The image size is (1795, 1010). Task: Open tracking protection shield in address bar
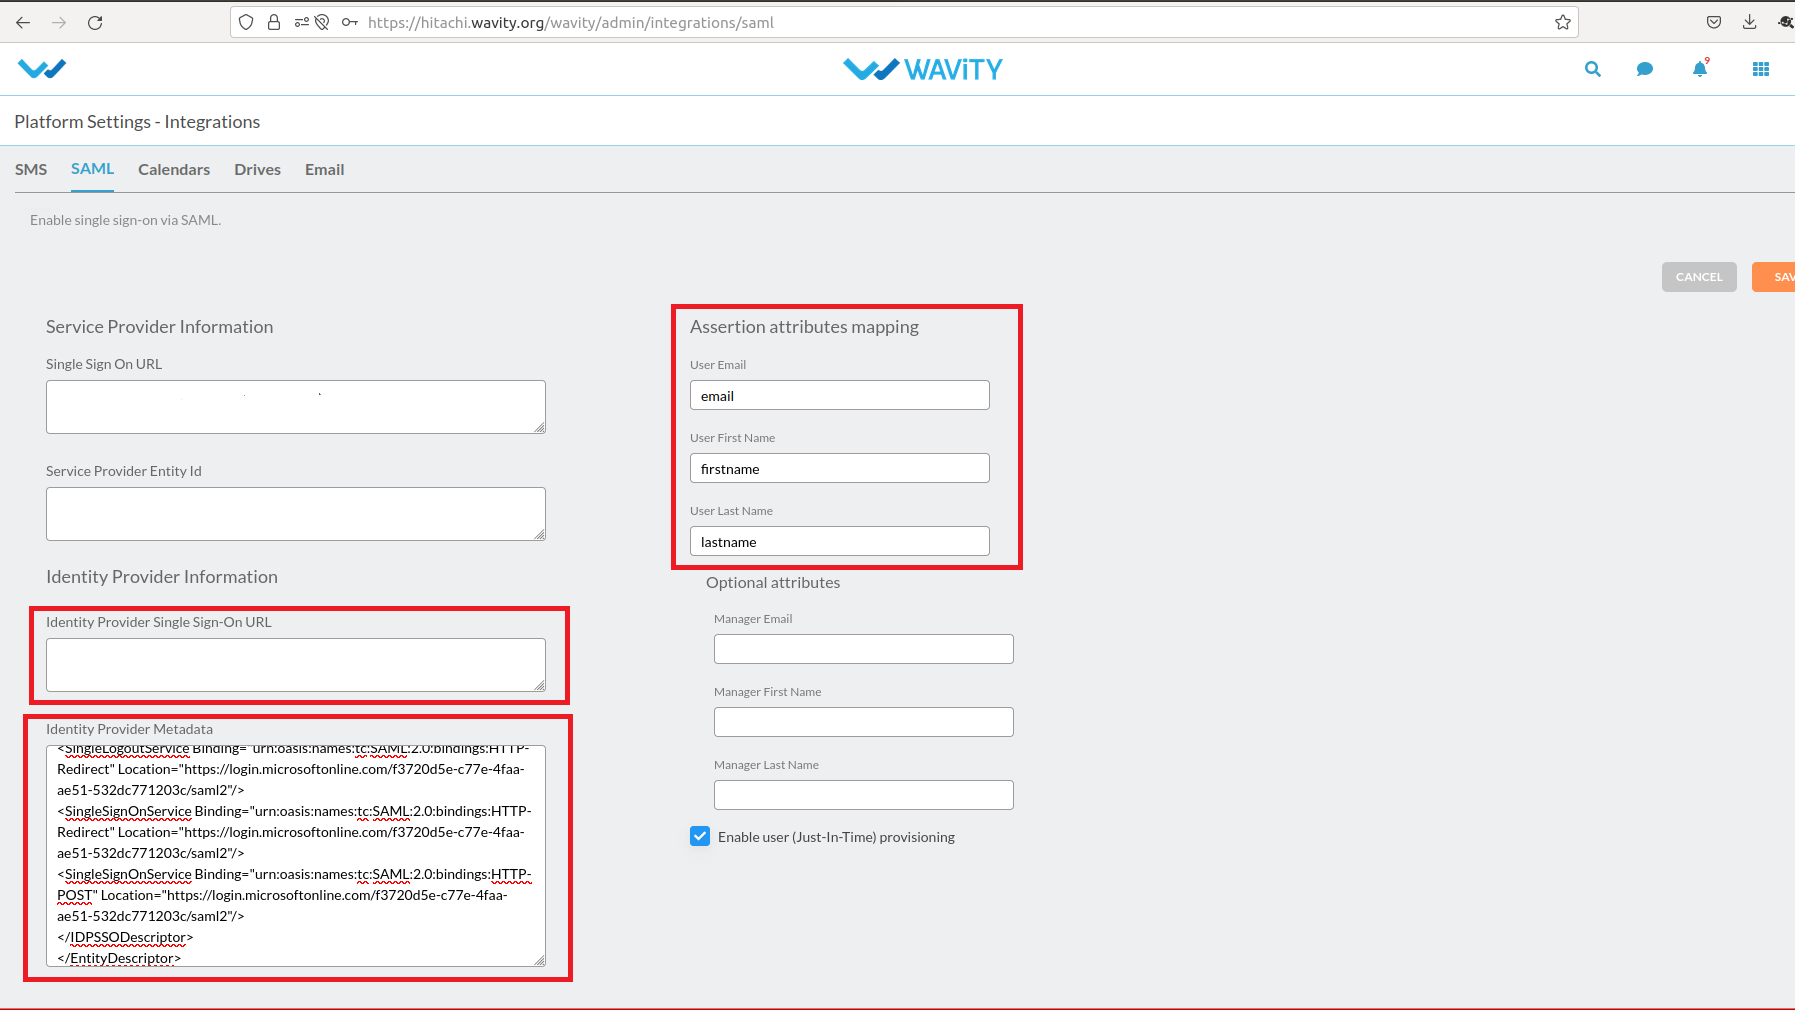tap(246, 22)
